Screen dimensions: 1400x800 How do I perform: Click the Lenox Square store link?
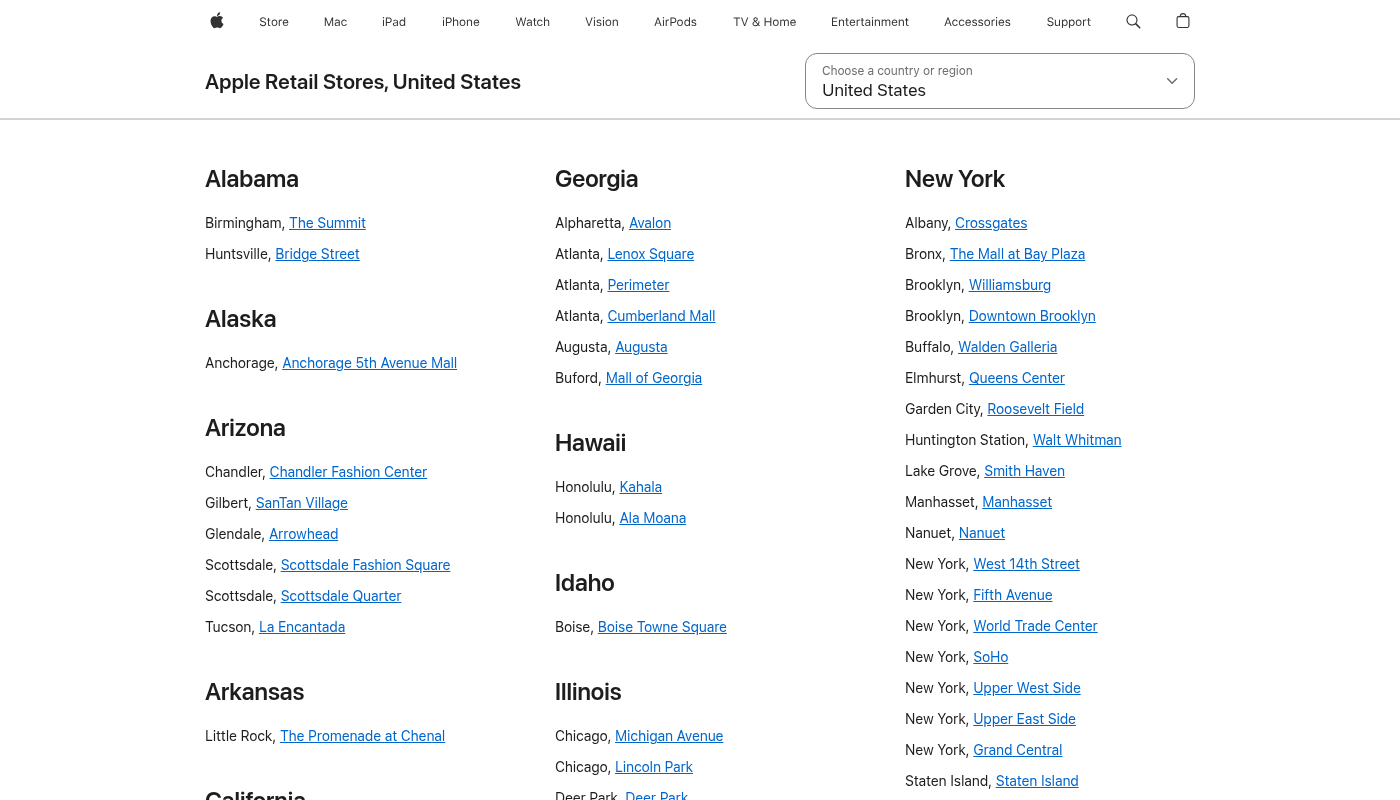650,254
